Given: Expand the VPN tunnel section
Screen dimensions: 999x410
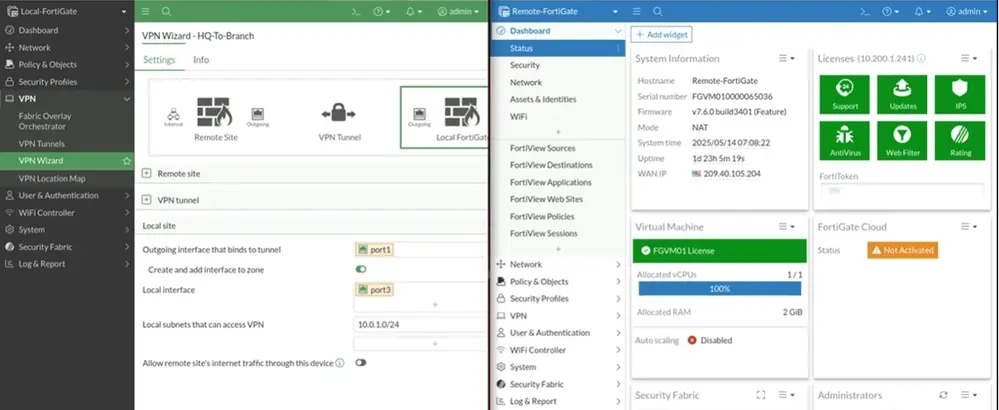Looking at the screenshot, I should pos(147,200).
